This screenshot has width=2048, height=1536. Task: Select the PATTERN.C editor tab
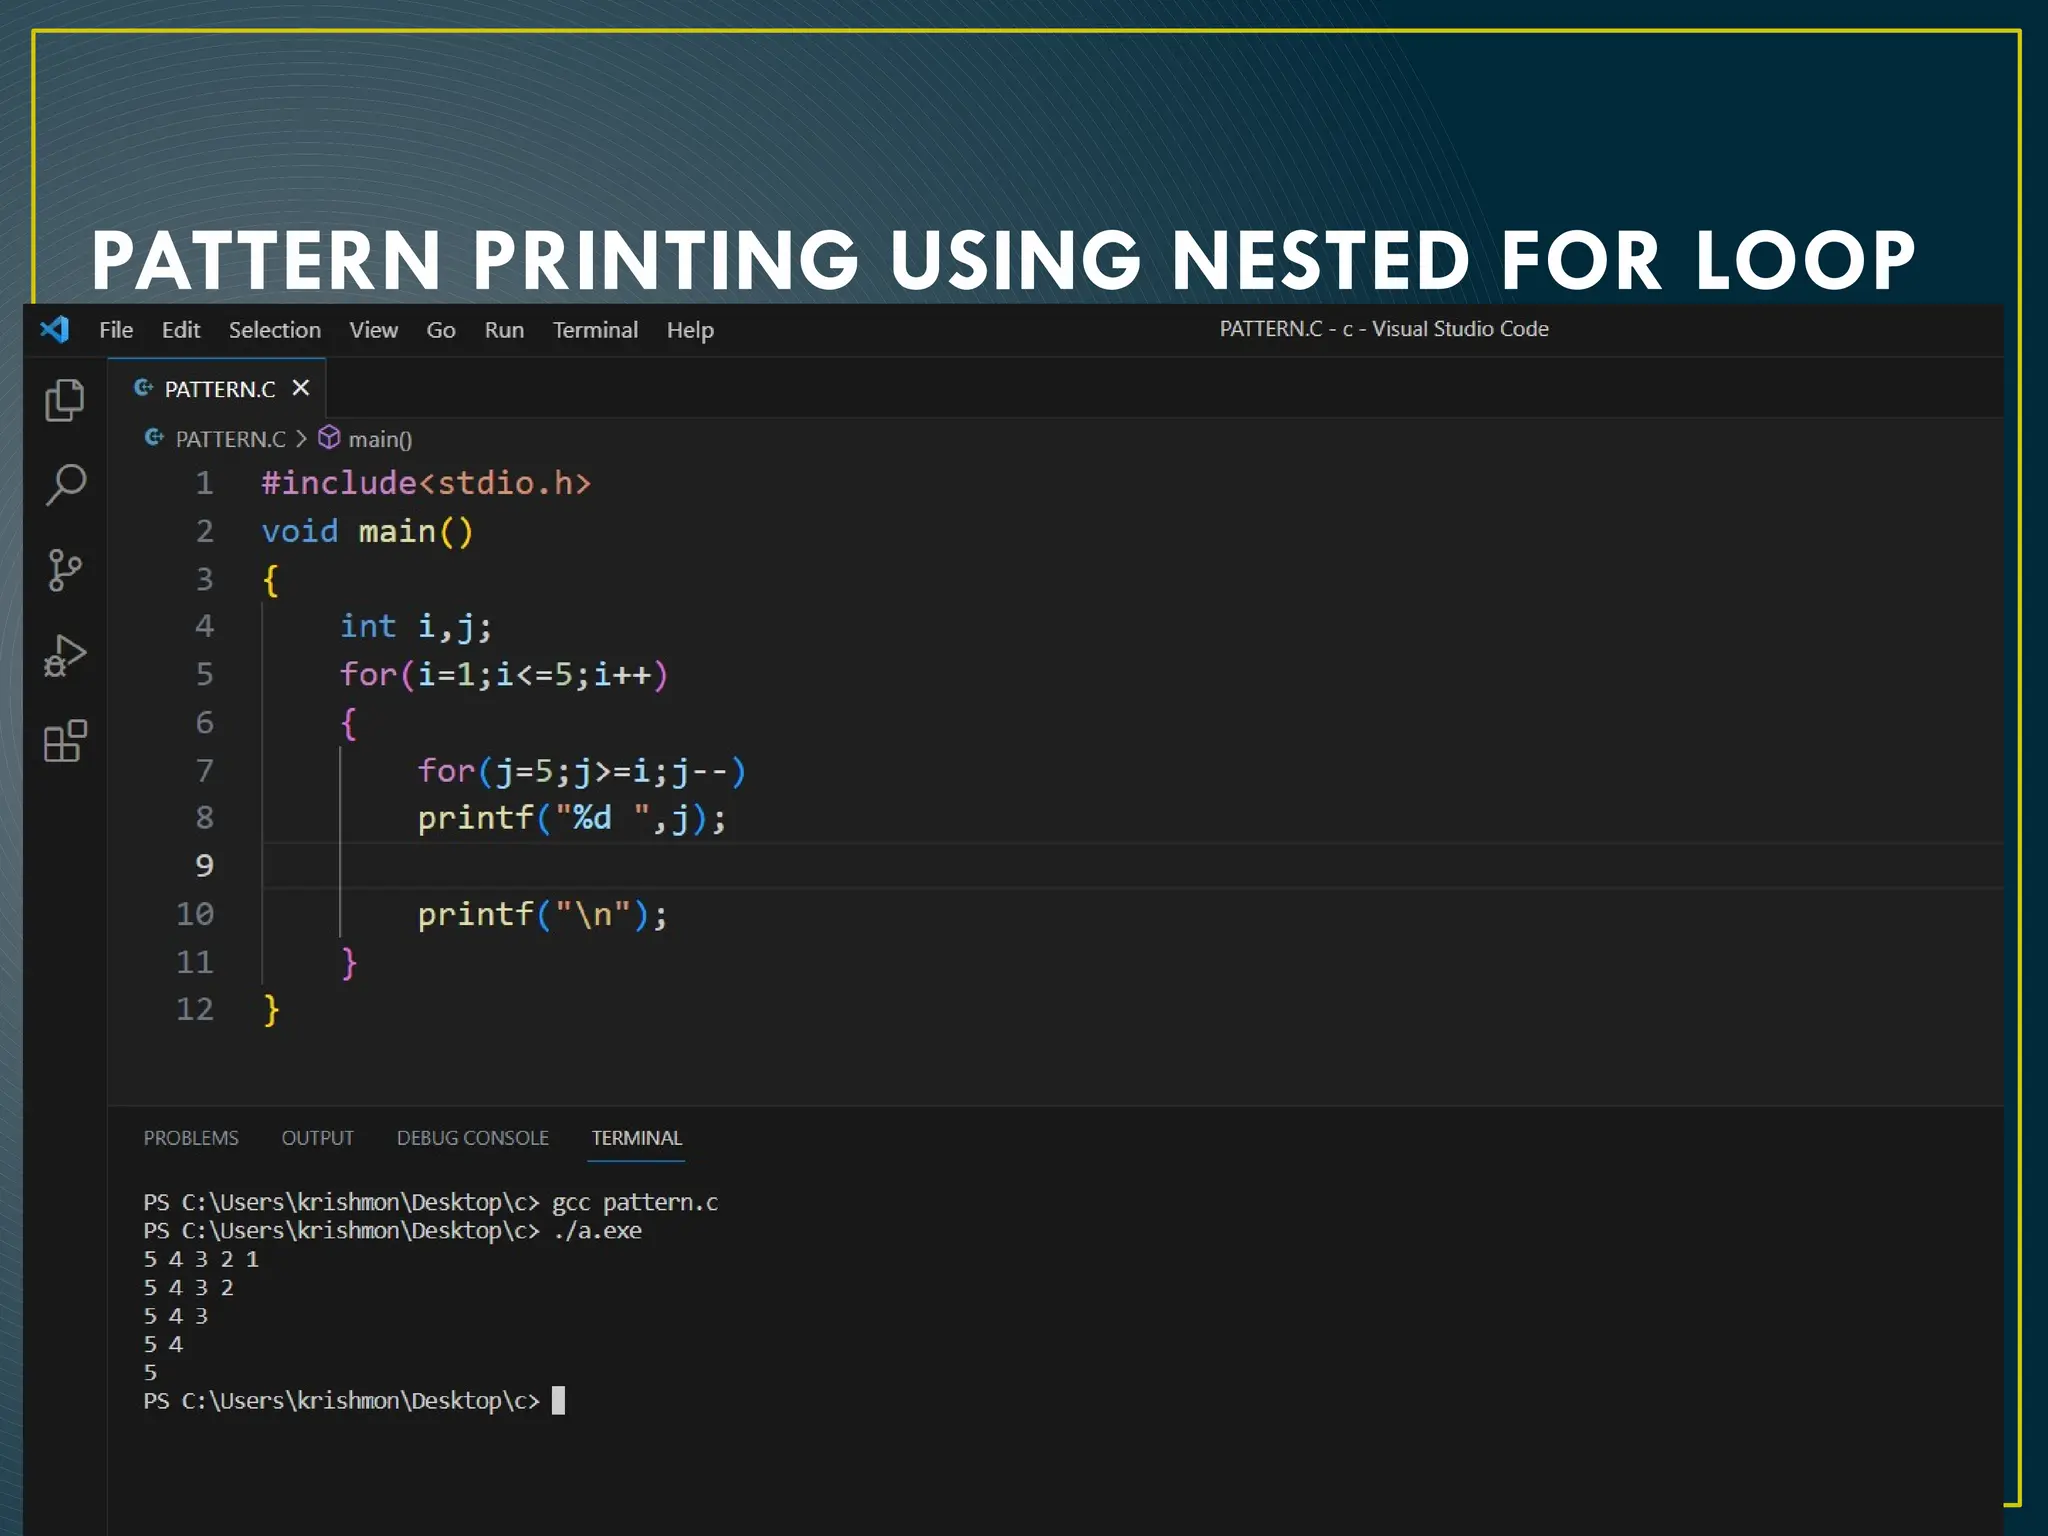[x=219, y=389]
